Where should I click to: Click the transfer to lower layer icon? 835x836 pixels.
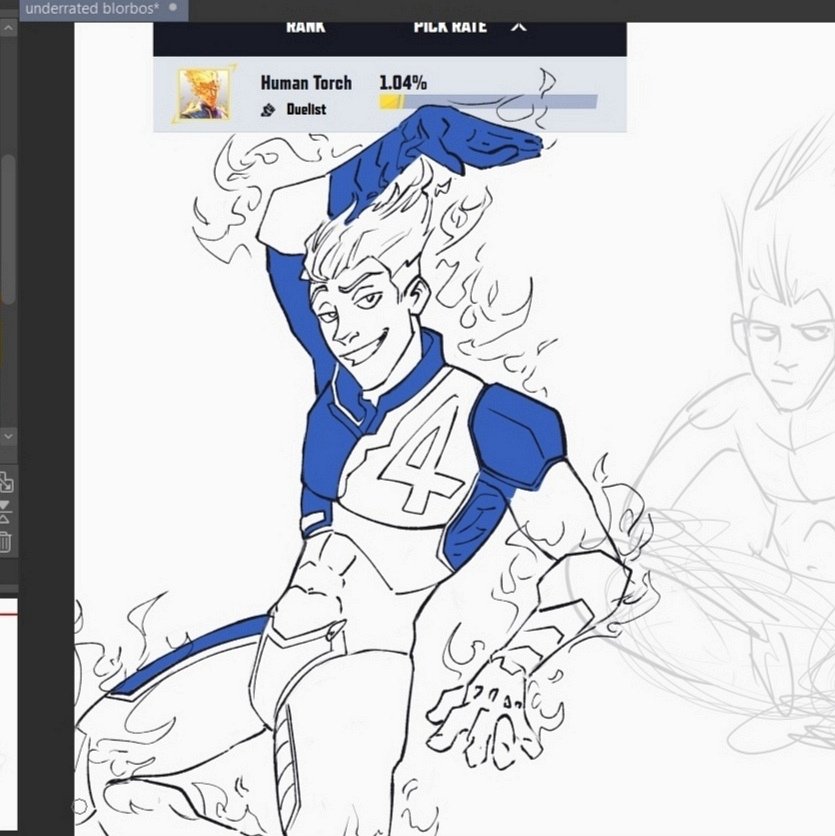tap(6, 482)
